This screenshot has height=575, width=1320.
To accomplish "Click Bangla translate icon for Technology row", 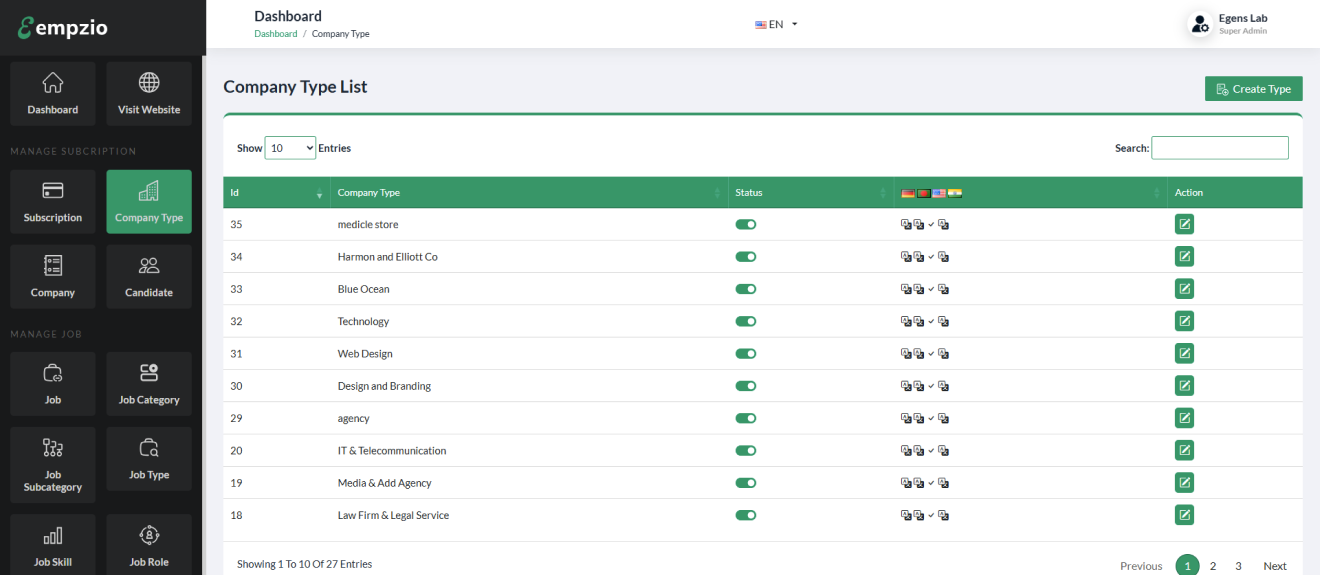I will pyautogui.click(x=918, y=322).
